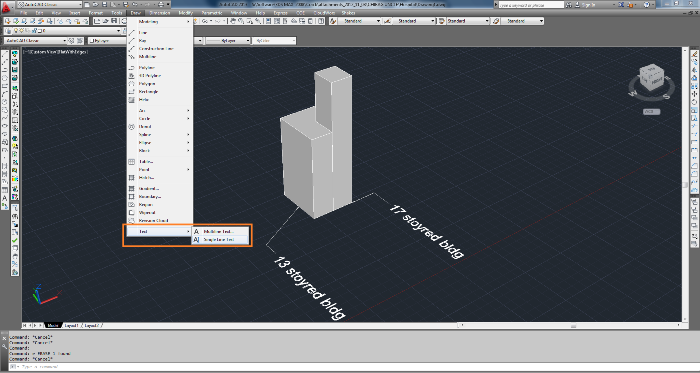
Task: Click Open in the quick access toolbar
Action: pos(95,4)
